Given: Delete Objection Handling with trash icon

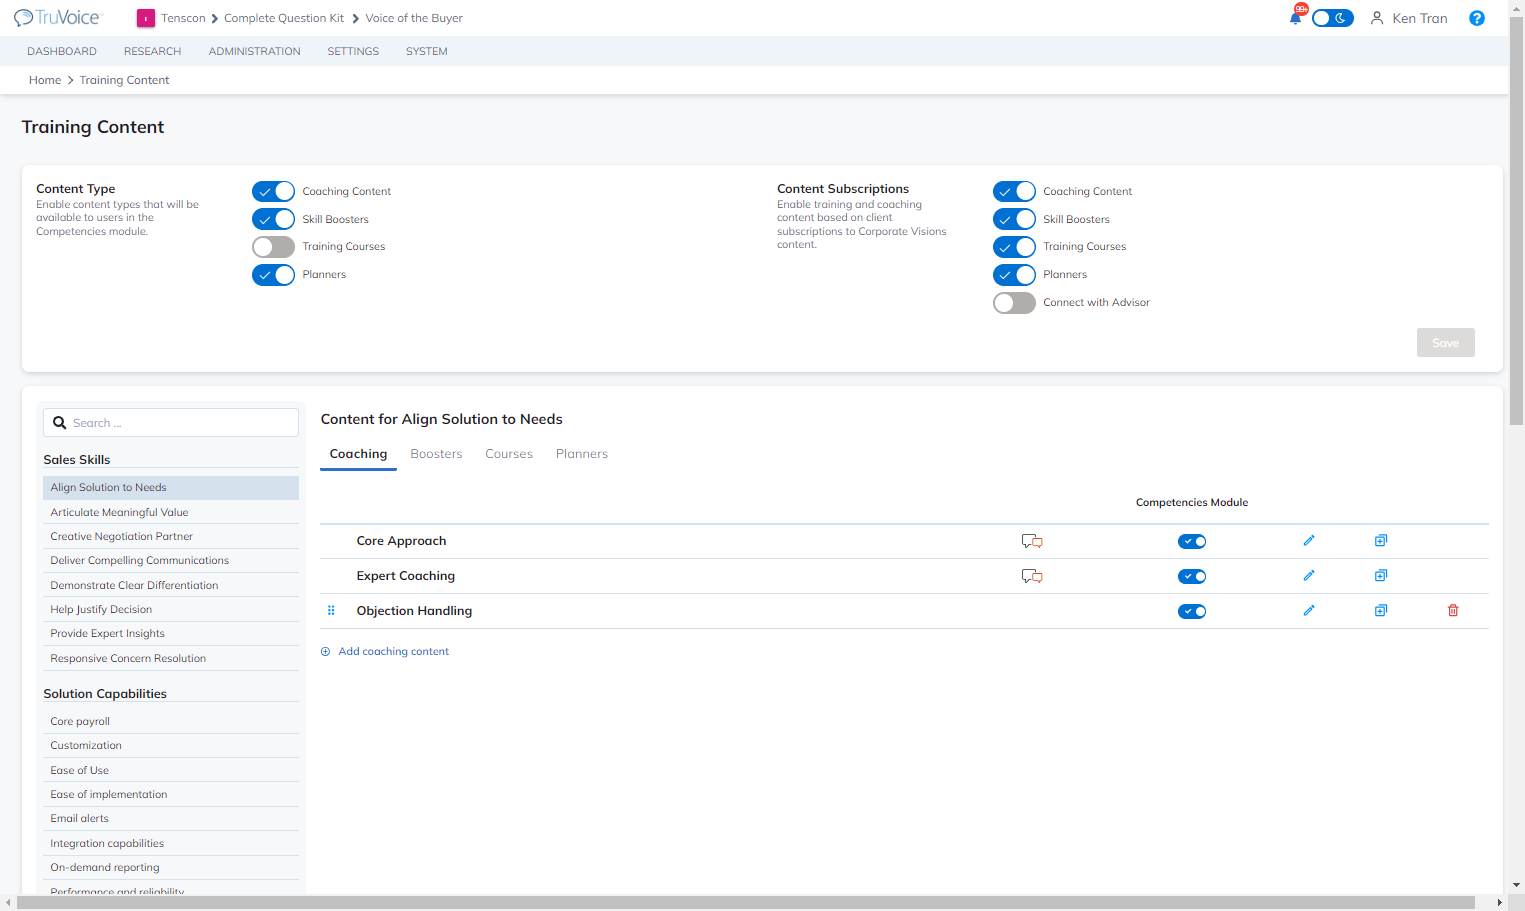Looking at the screenshot, I should pos(1453,611).
